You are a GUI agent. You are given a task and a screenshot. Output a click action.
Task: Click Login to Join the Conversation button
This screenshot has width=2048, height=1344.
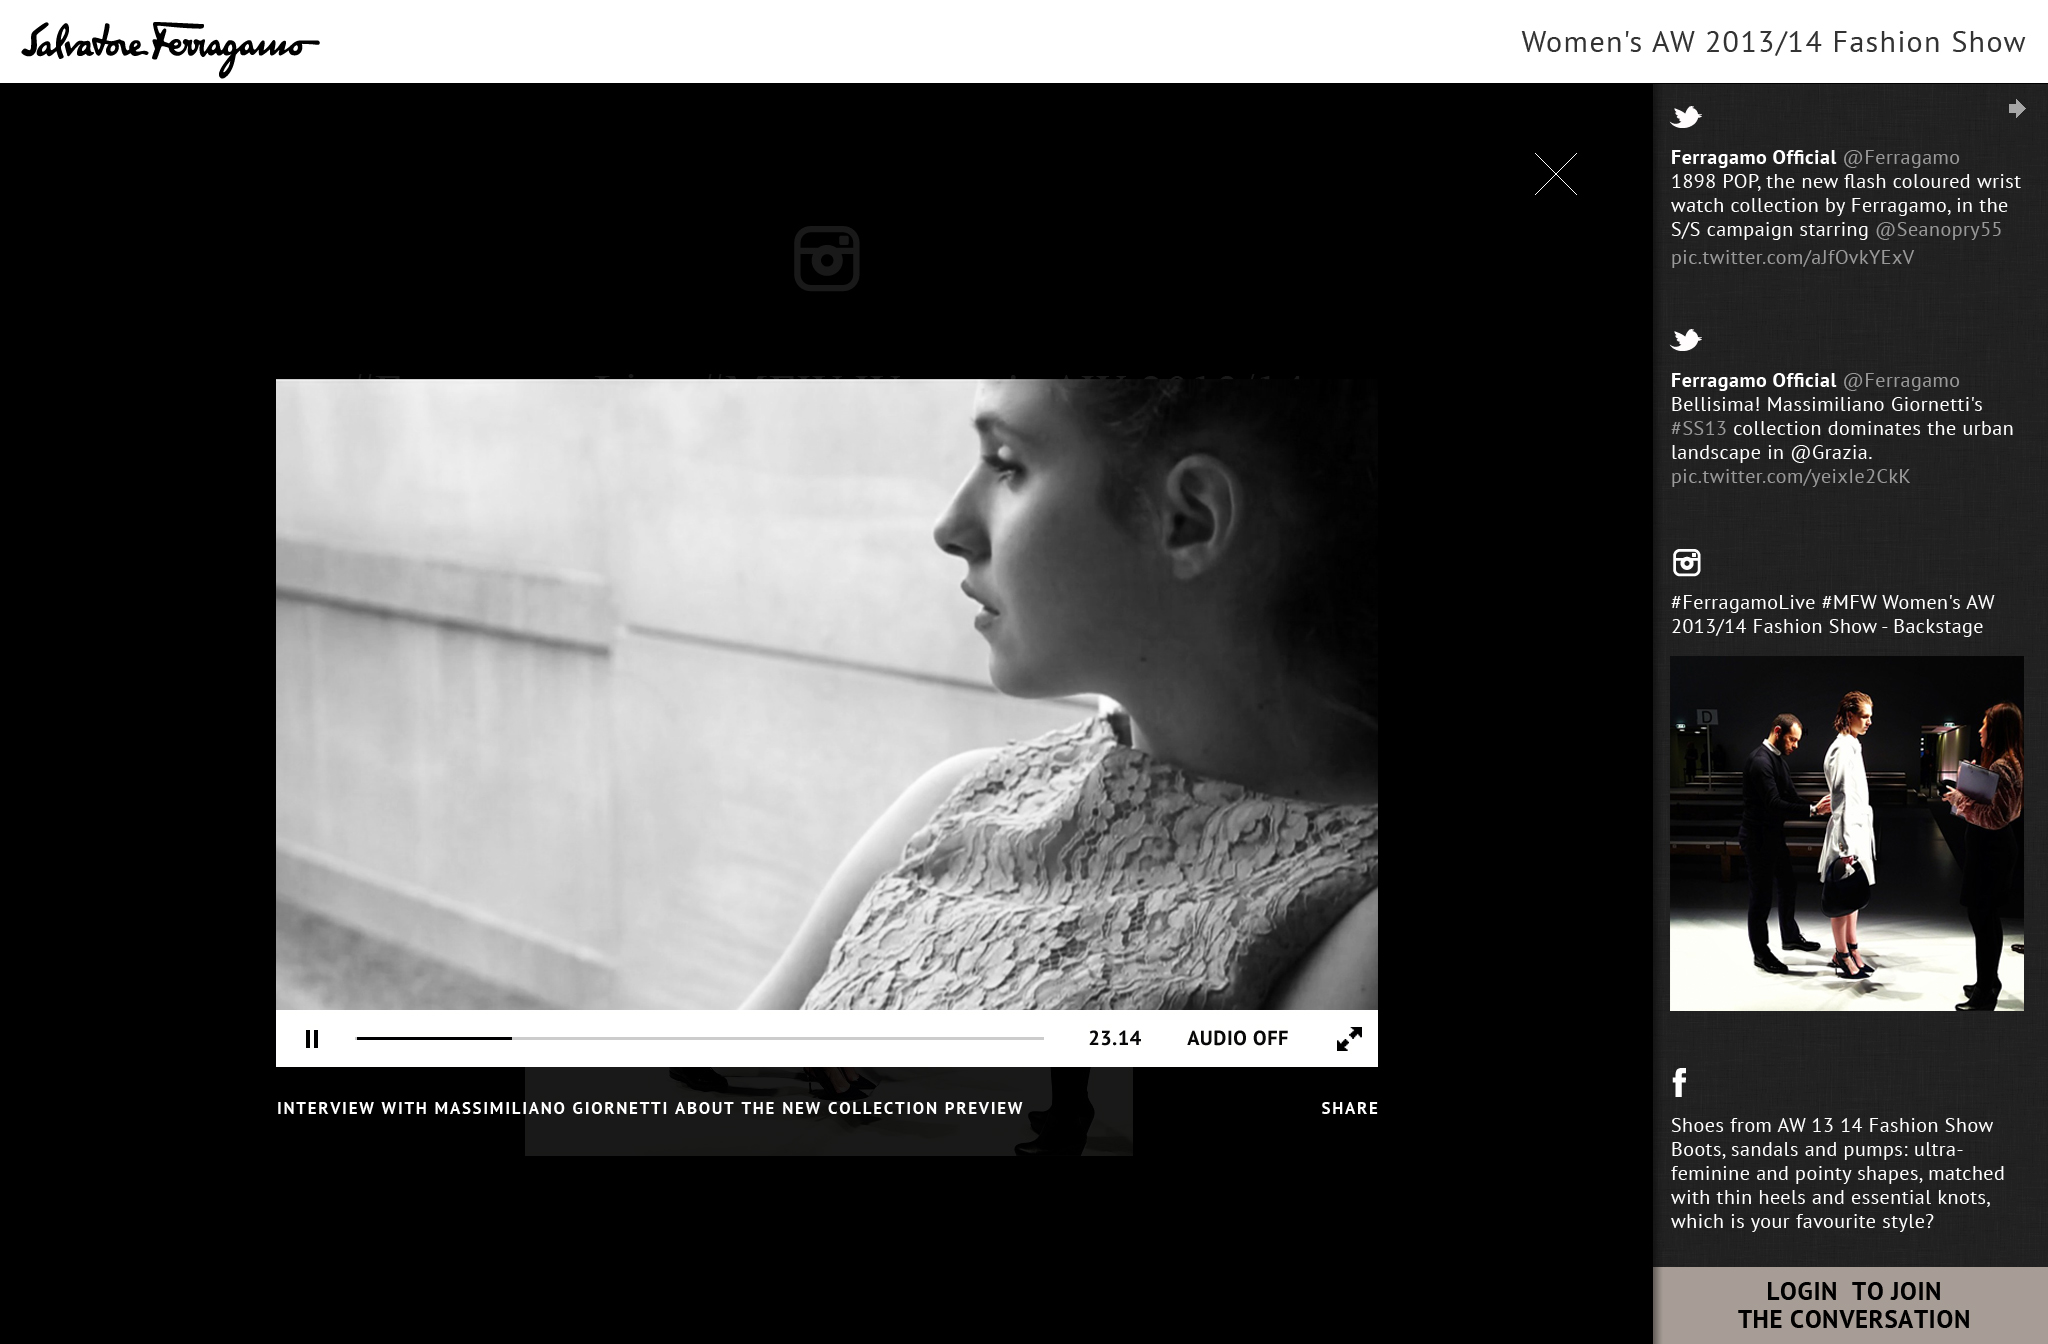coord(1851,1305)
